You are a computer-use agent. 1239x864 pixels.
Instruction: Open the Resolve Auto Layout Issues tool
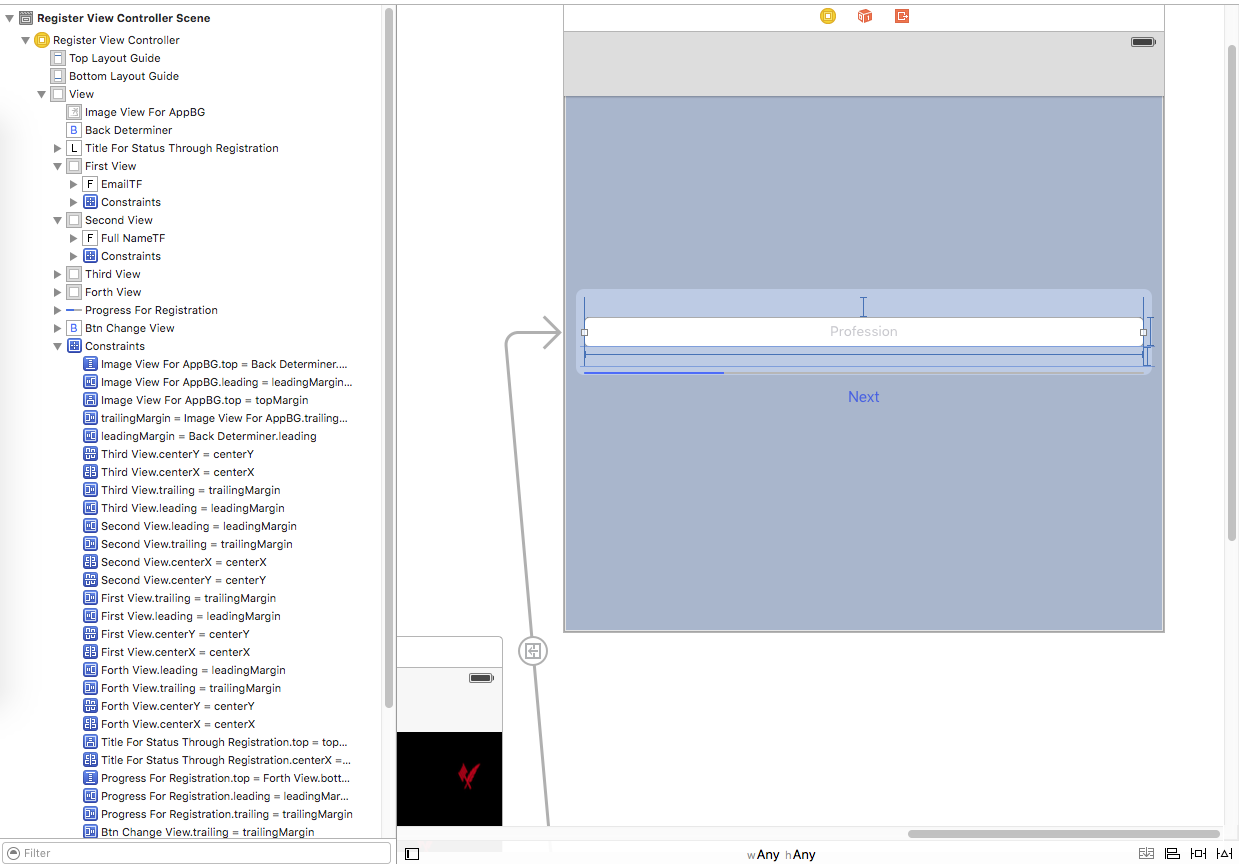[x=1225, y=854]
